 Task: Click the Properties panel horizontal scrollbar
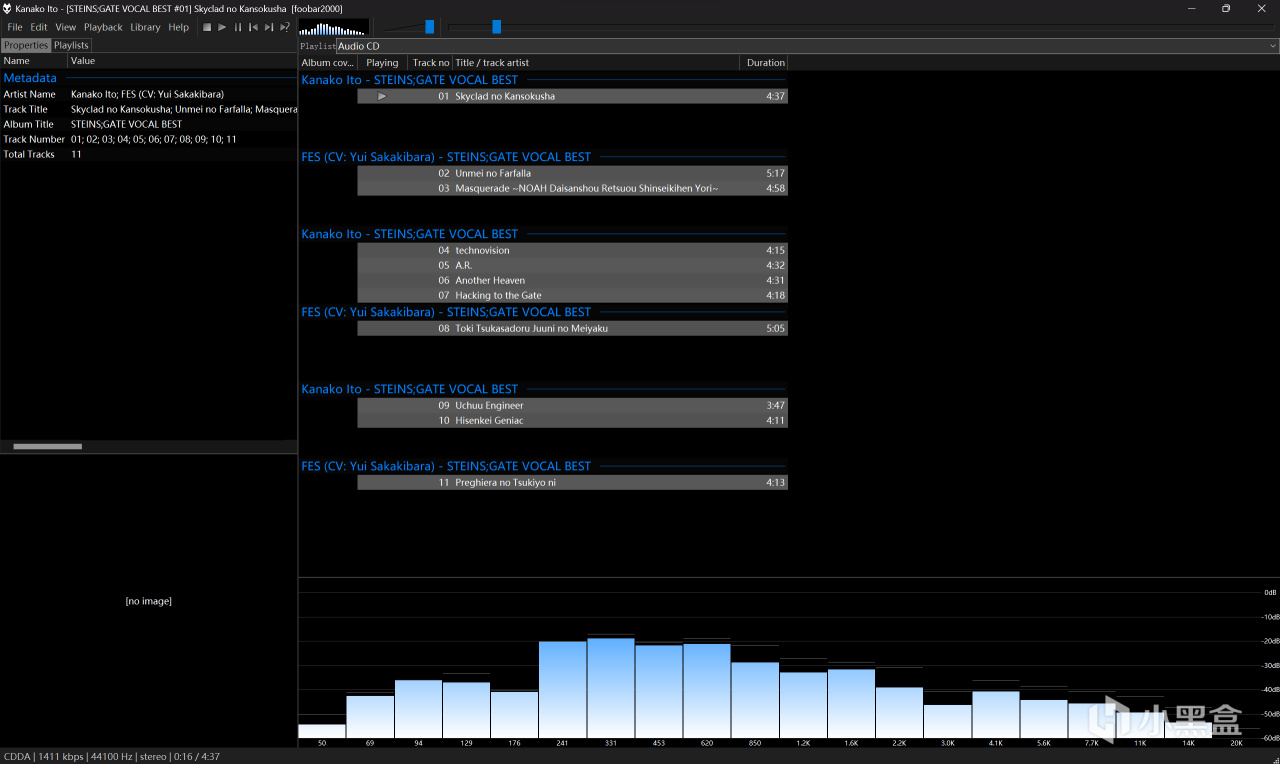(48, 446)
